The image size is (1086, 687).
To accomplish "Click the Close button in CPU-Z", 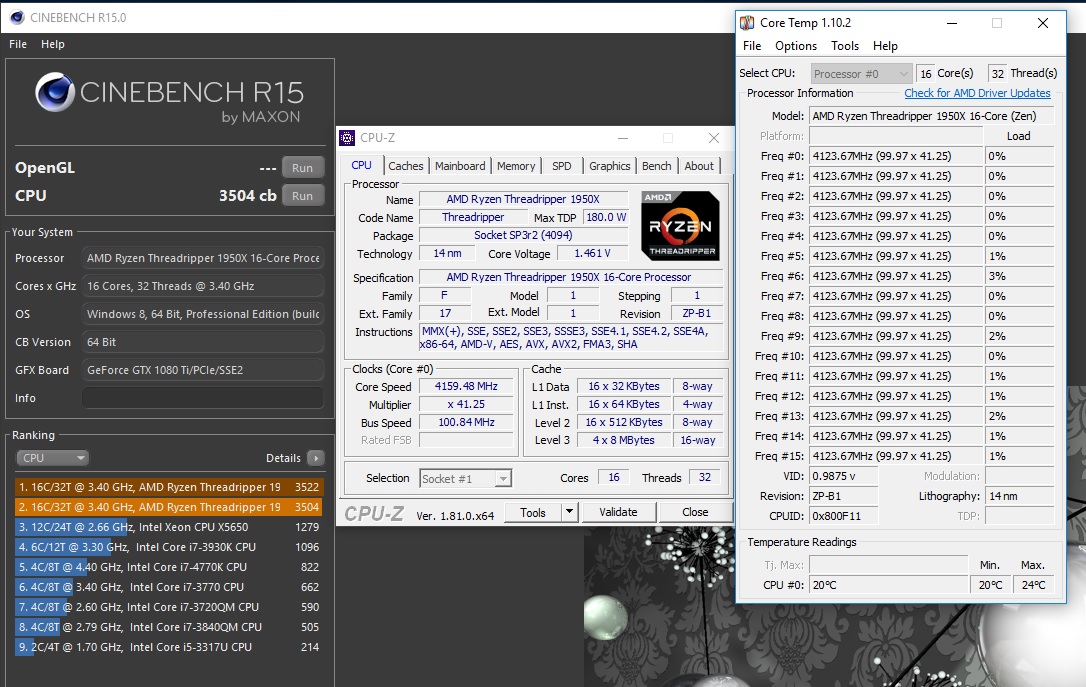I will coord(695,512).
